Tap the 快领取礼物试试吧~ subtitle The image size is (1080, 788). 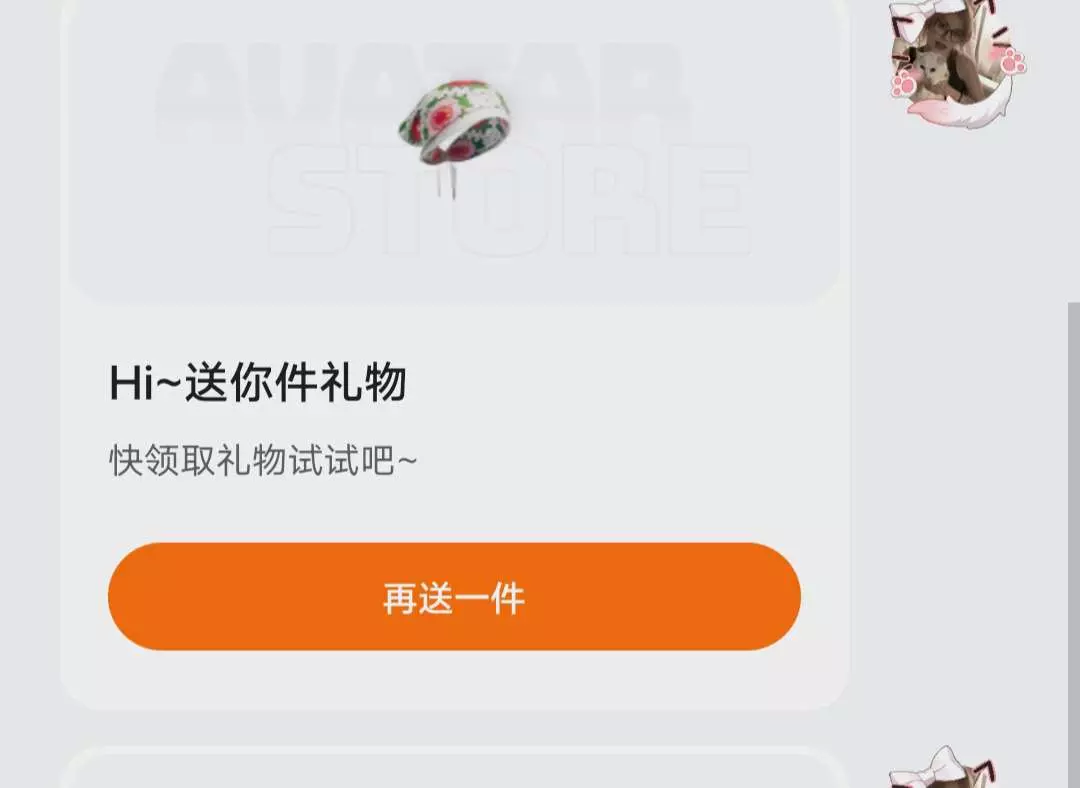coord(263,460)
